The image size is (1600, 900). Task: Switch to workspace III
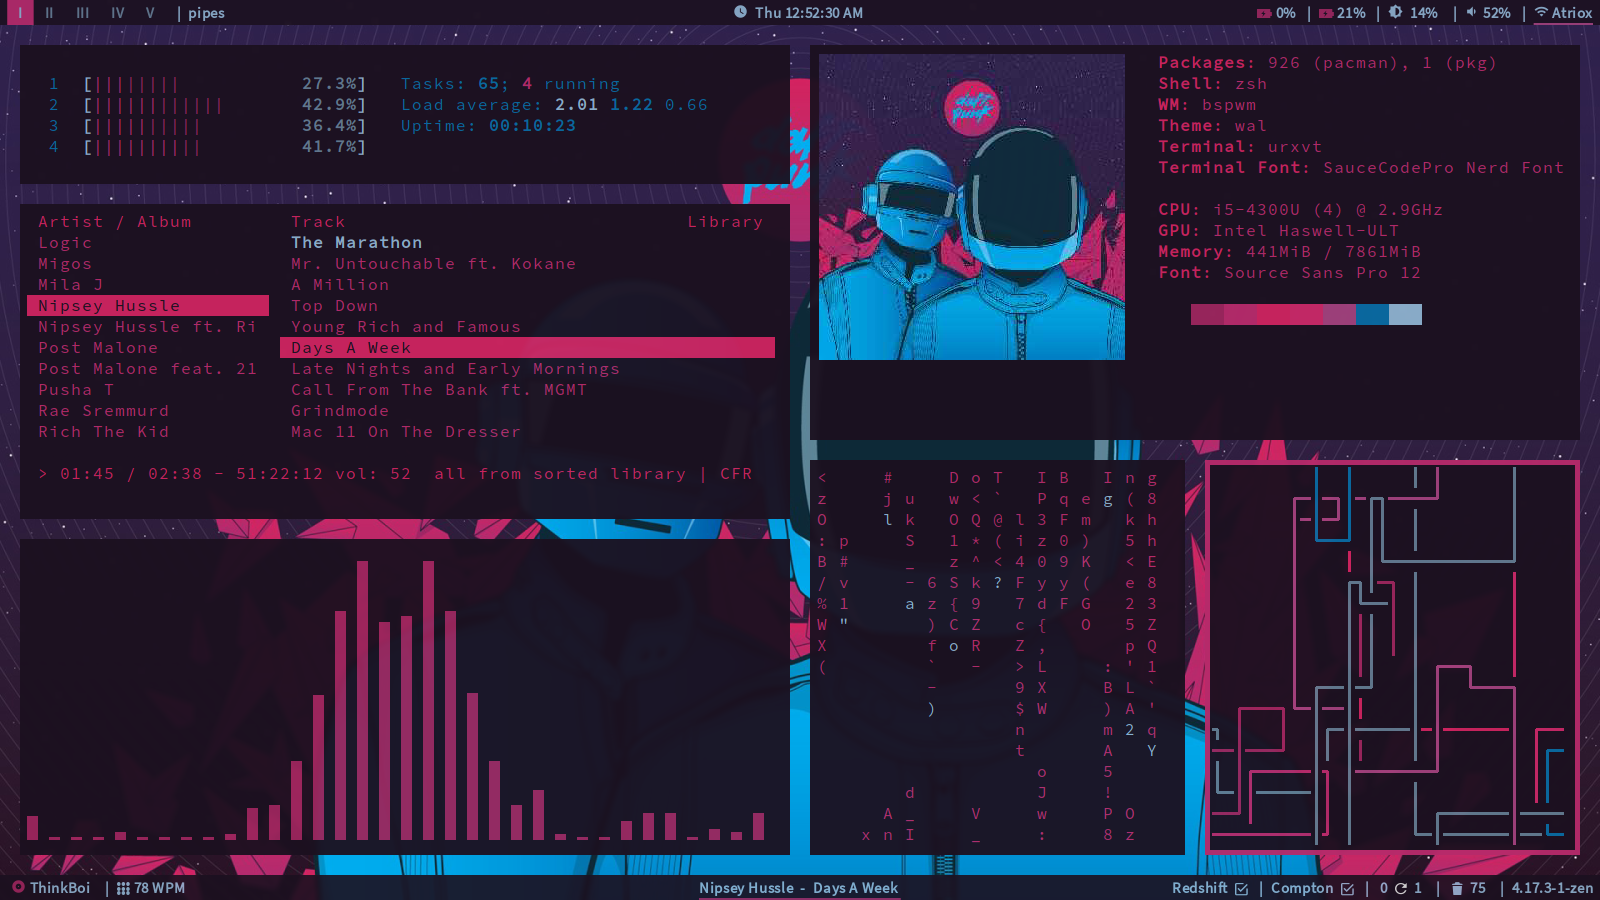tap(82, 13)
